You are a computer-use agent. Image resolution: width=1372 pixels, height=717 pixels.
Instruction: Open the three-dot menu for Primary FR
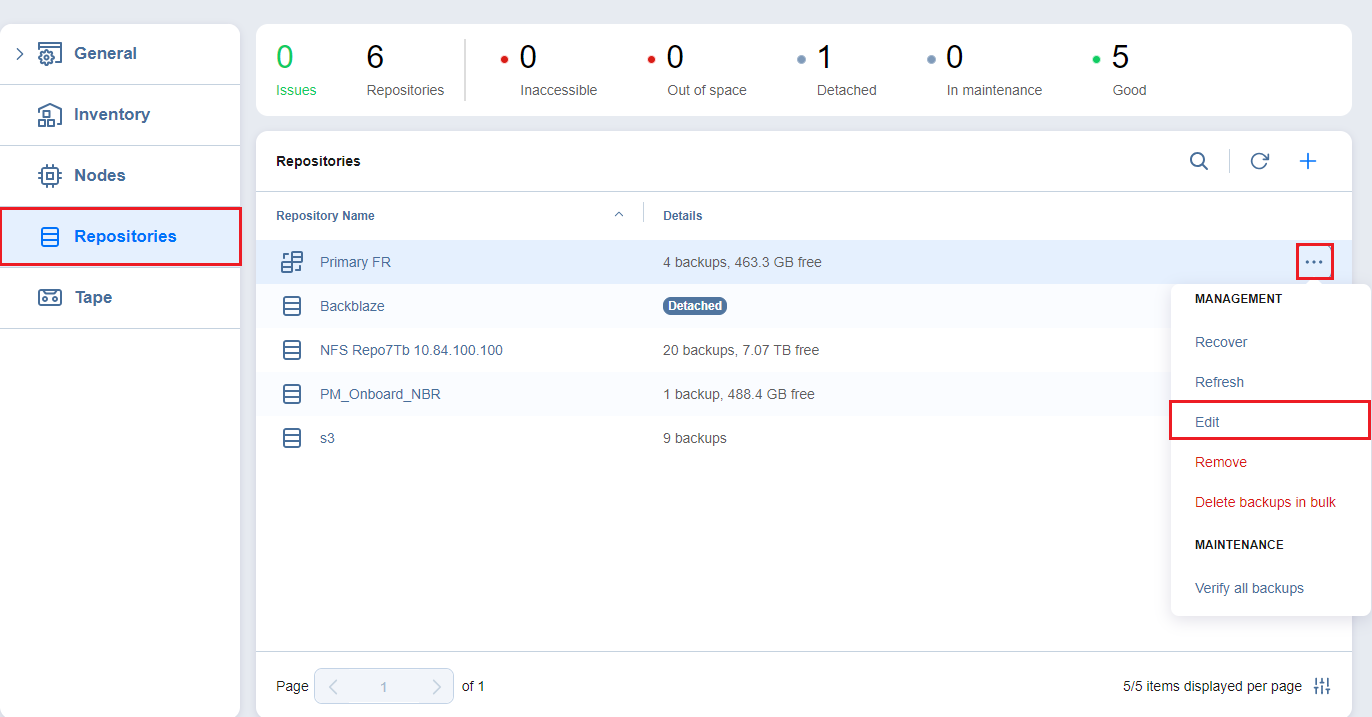click(1314, 262)
